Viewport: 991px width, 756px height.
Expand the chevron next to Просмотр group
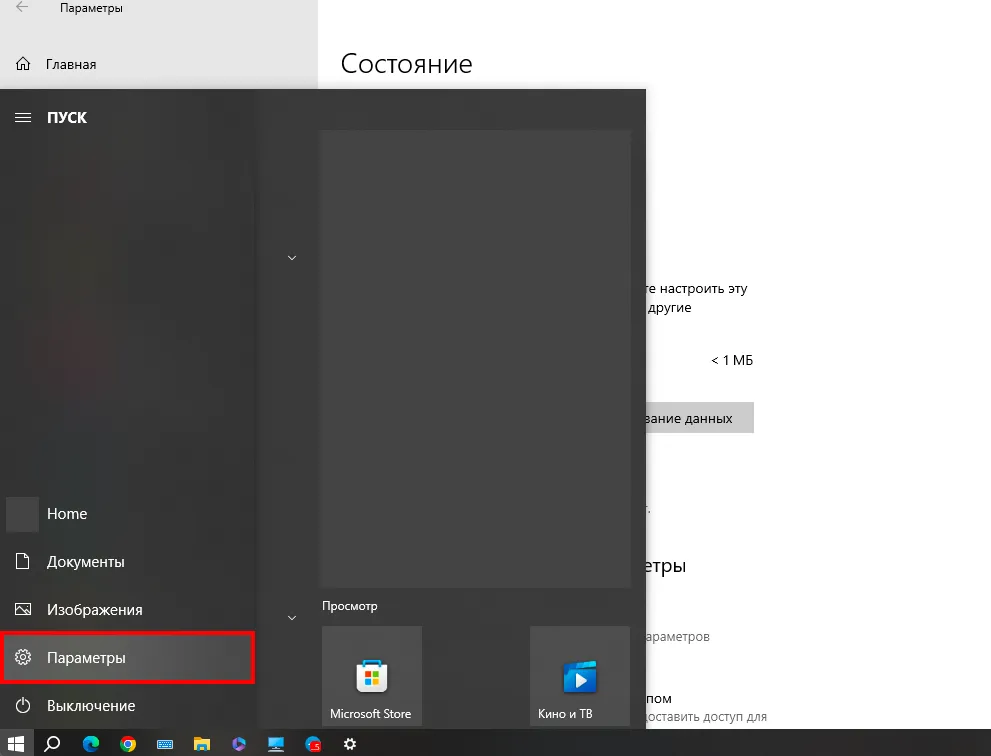point(292,618)
